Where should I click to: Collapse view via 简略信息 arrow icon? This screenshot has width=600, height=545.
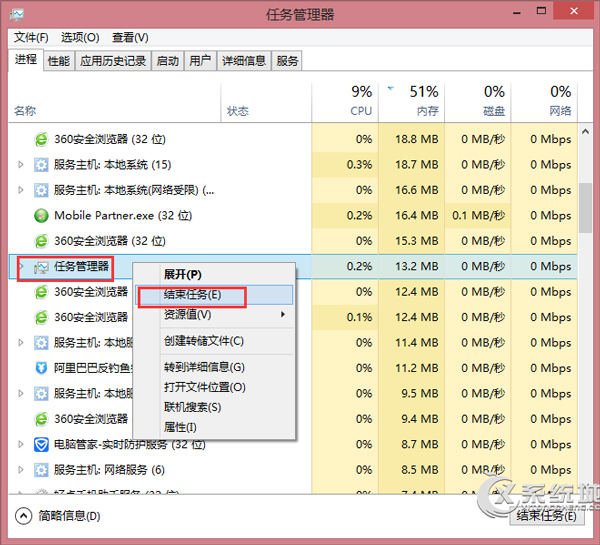(23, 516)
